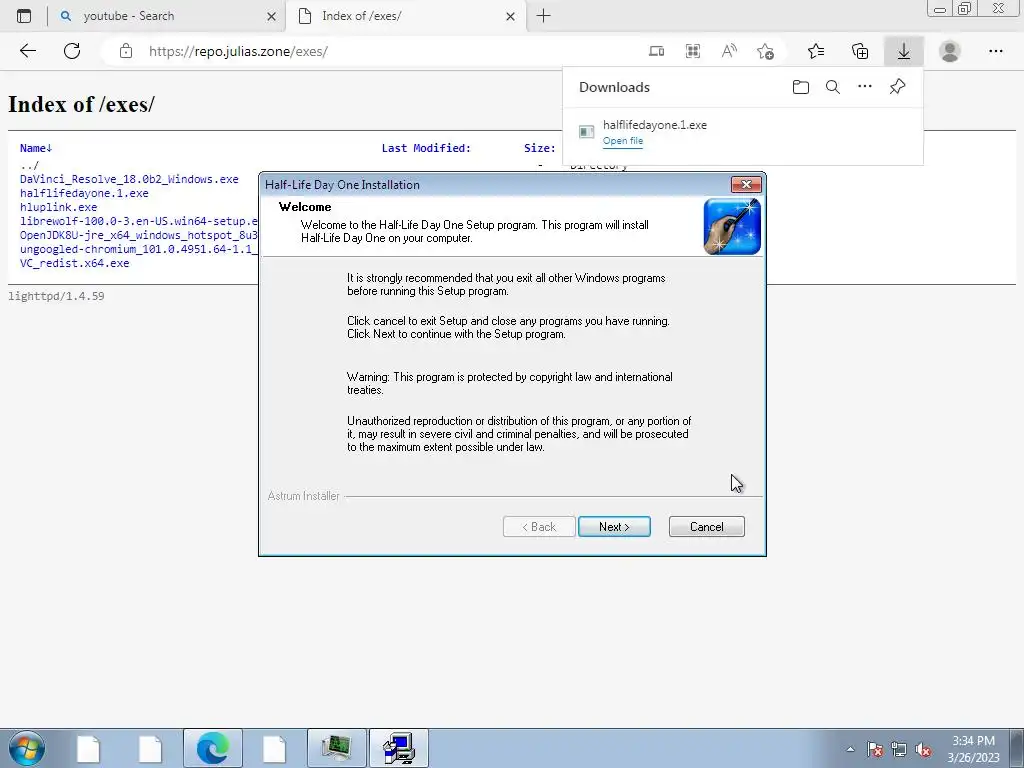Viewport: 1024px width, 768px height.
Task: Show hidden system tray icons
Action: (850, 749)
